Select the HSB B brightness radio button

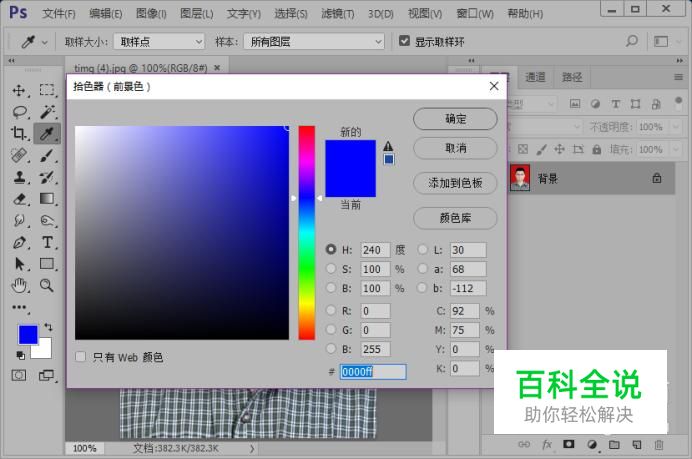[x=331, y=288]
